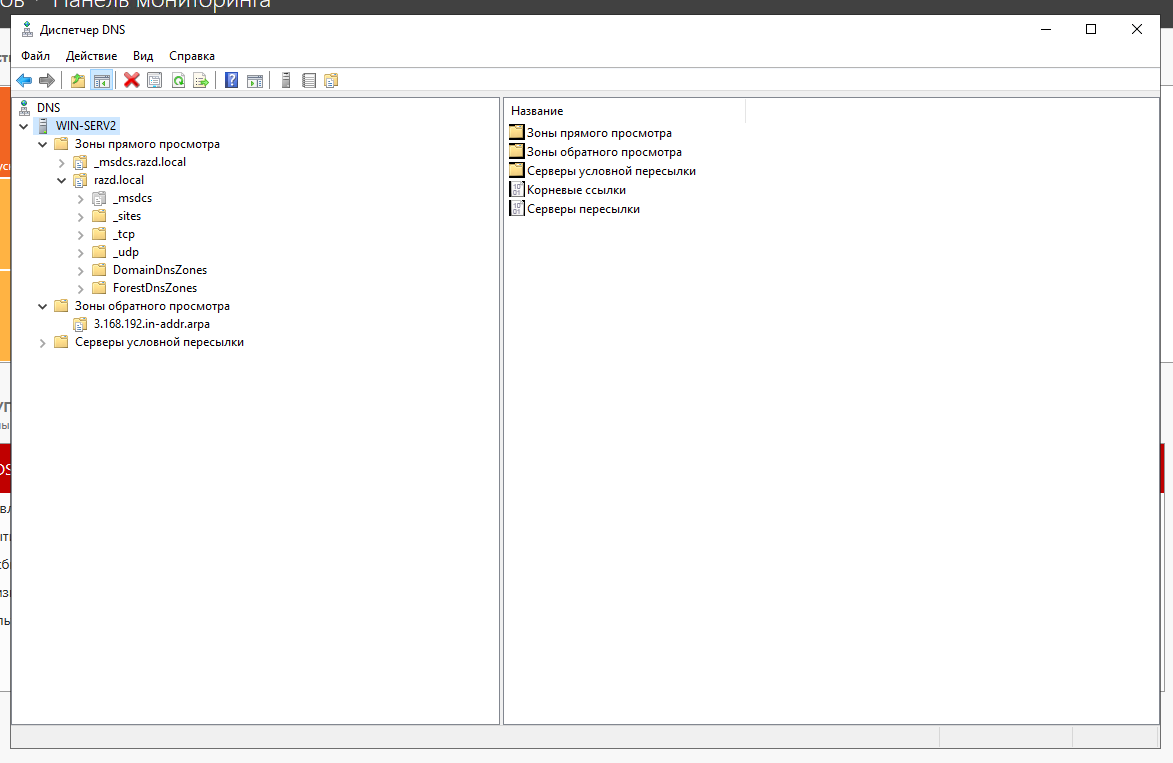This screenshot has height=763, width=1173.
Task: Expand the _msdcs.razd.local zone
Action: [61, 162]
